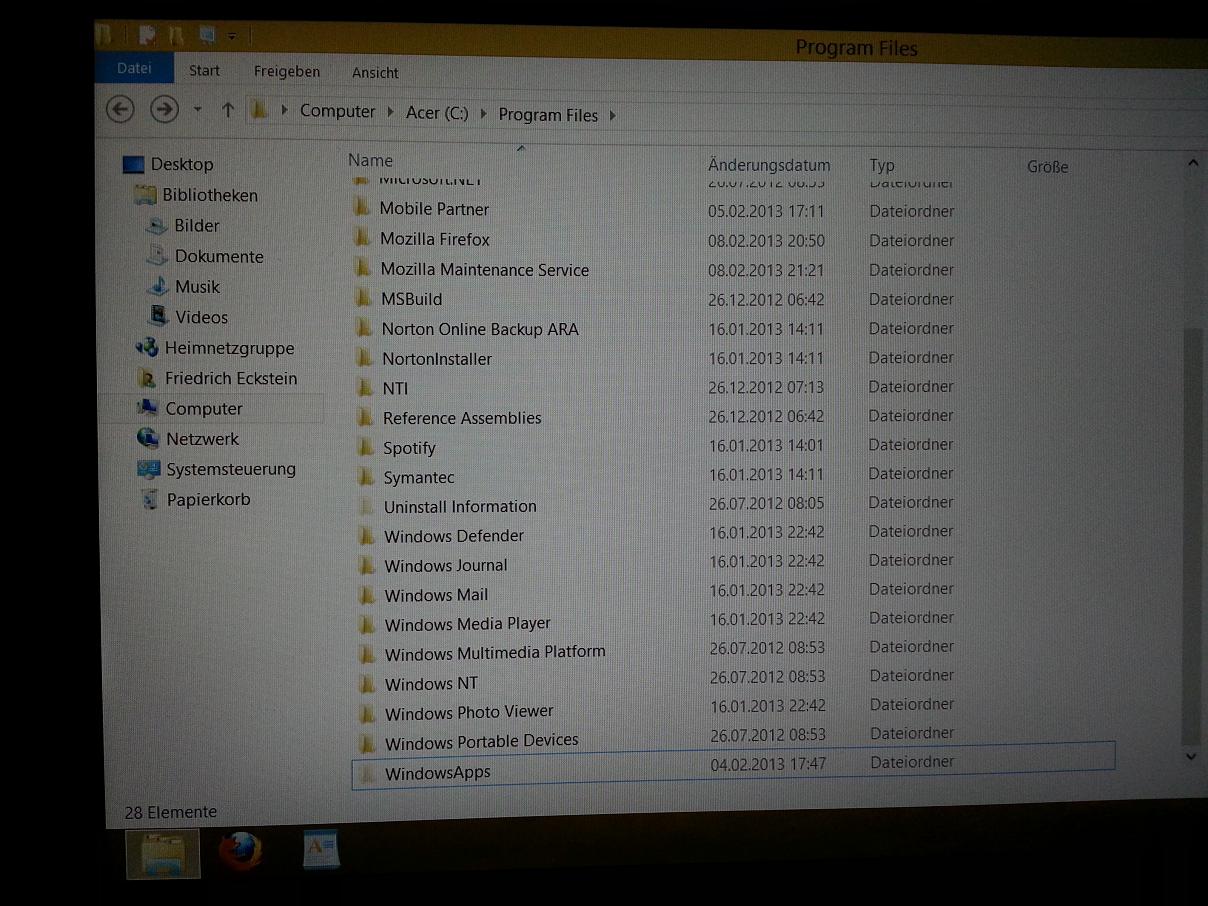Select the Windows Defender folder icon
1208x906 pixels.
click(x=368, y=535)
